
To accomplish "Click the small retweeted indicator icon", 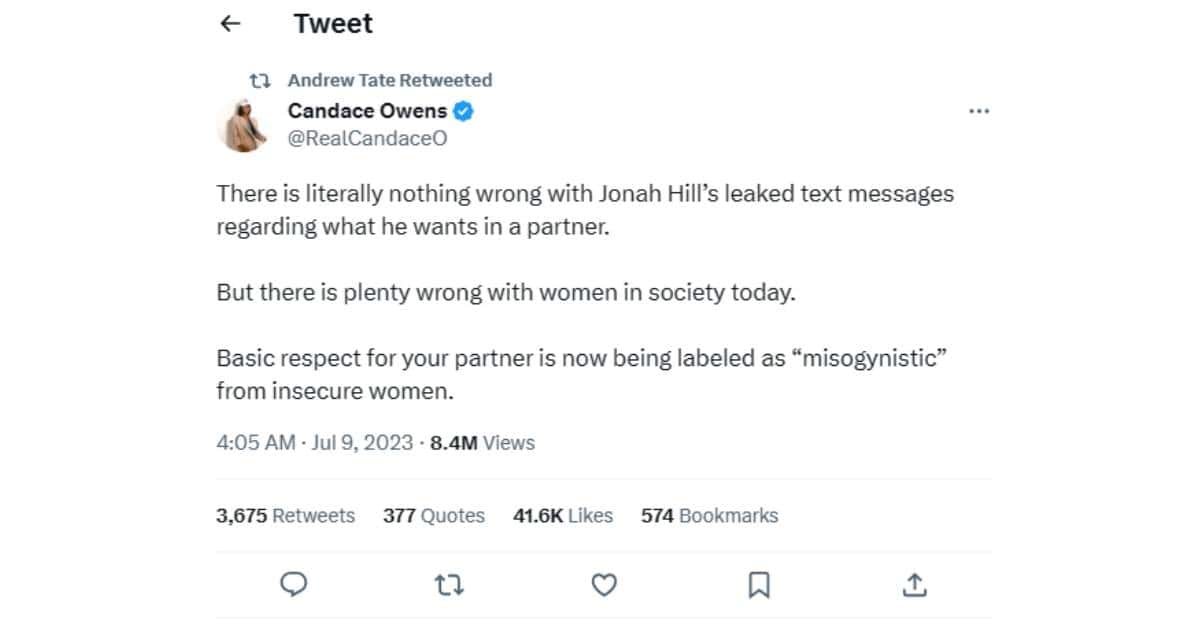I will (x=260, y=80).
